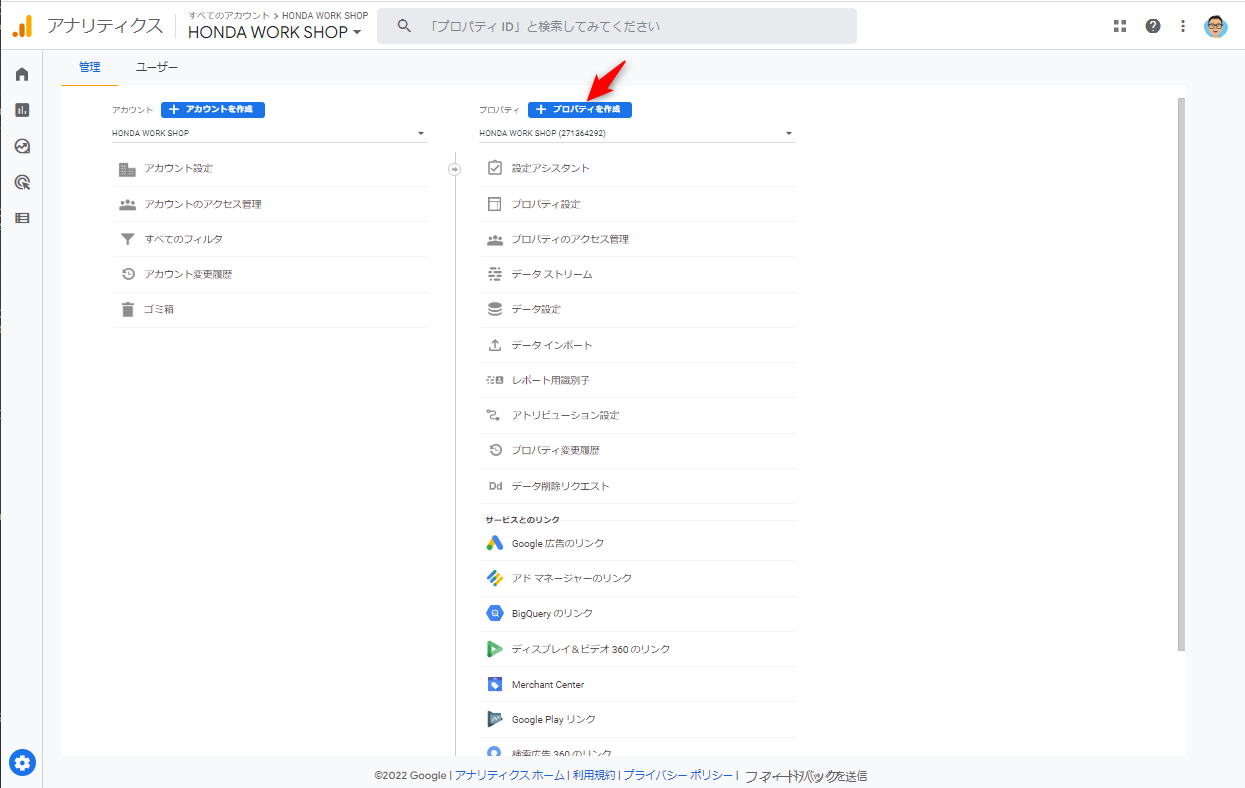Image resolution: width=1245 pixels, height=788 pixels.
Task: Click the データ設定 database icon
Action: coord(494,309)
